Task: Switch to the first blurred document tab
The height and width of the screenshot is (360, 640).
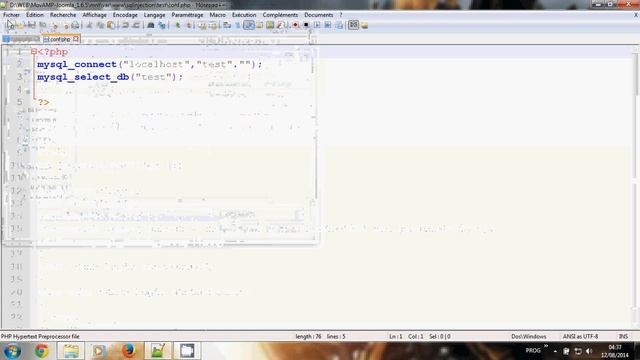Action: tap(21, 39)
